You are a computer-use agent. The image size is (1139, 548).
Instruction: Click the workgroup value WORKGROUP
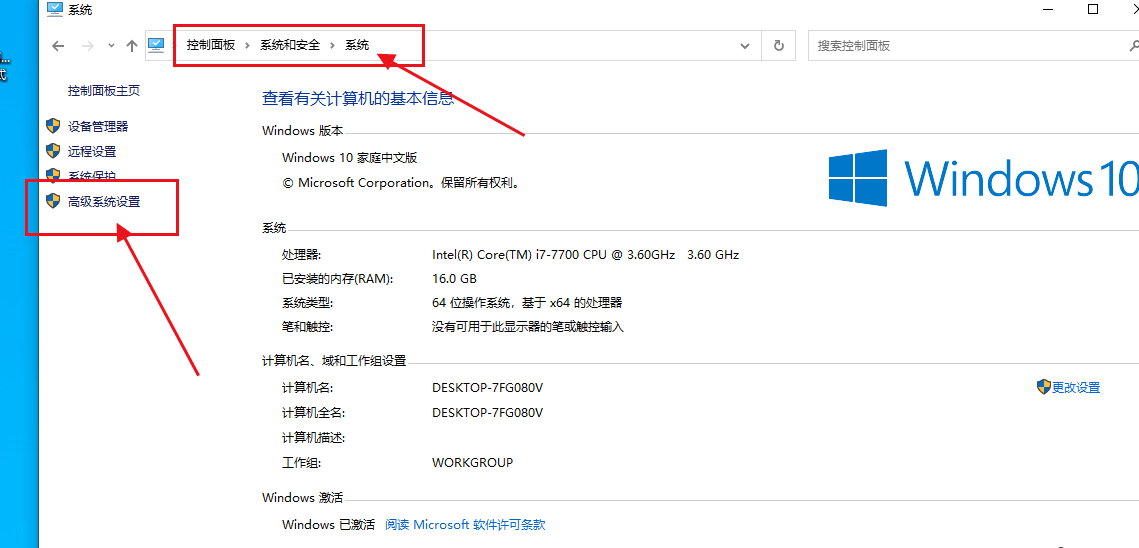472,462
